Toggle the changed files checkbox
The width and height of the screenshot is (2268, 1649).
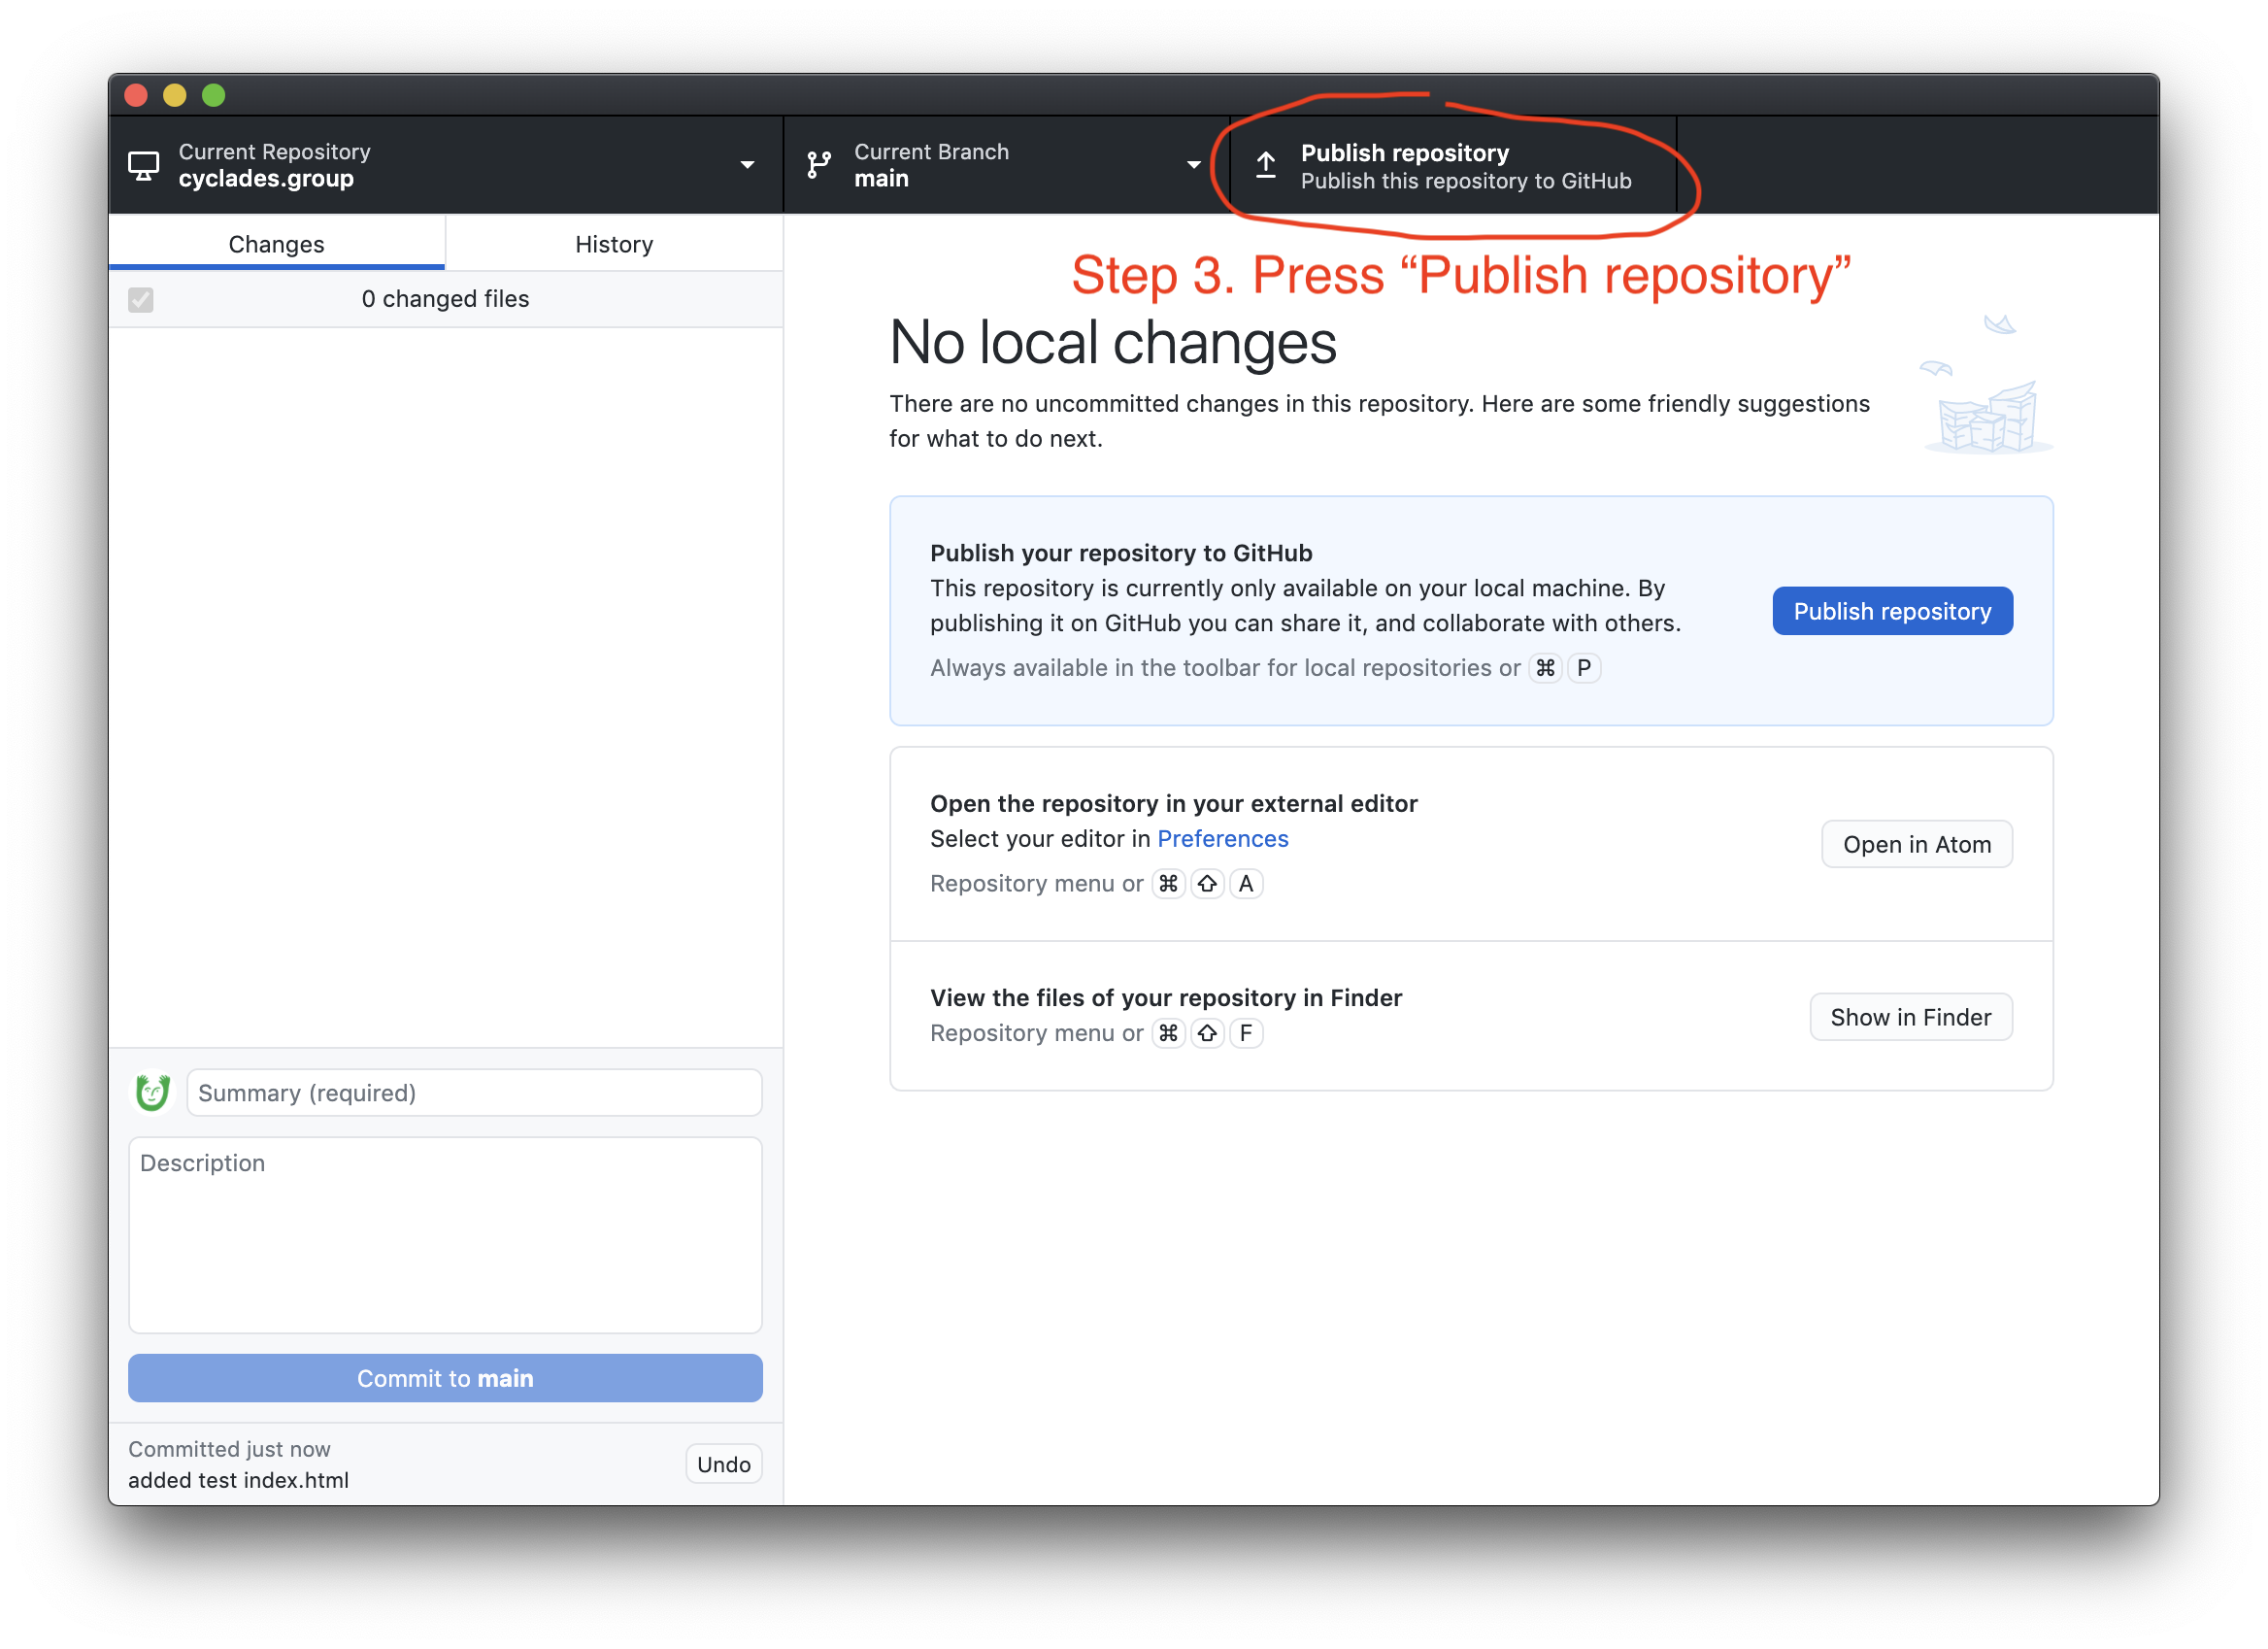(x=141, y=299)
